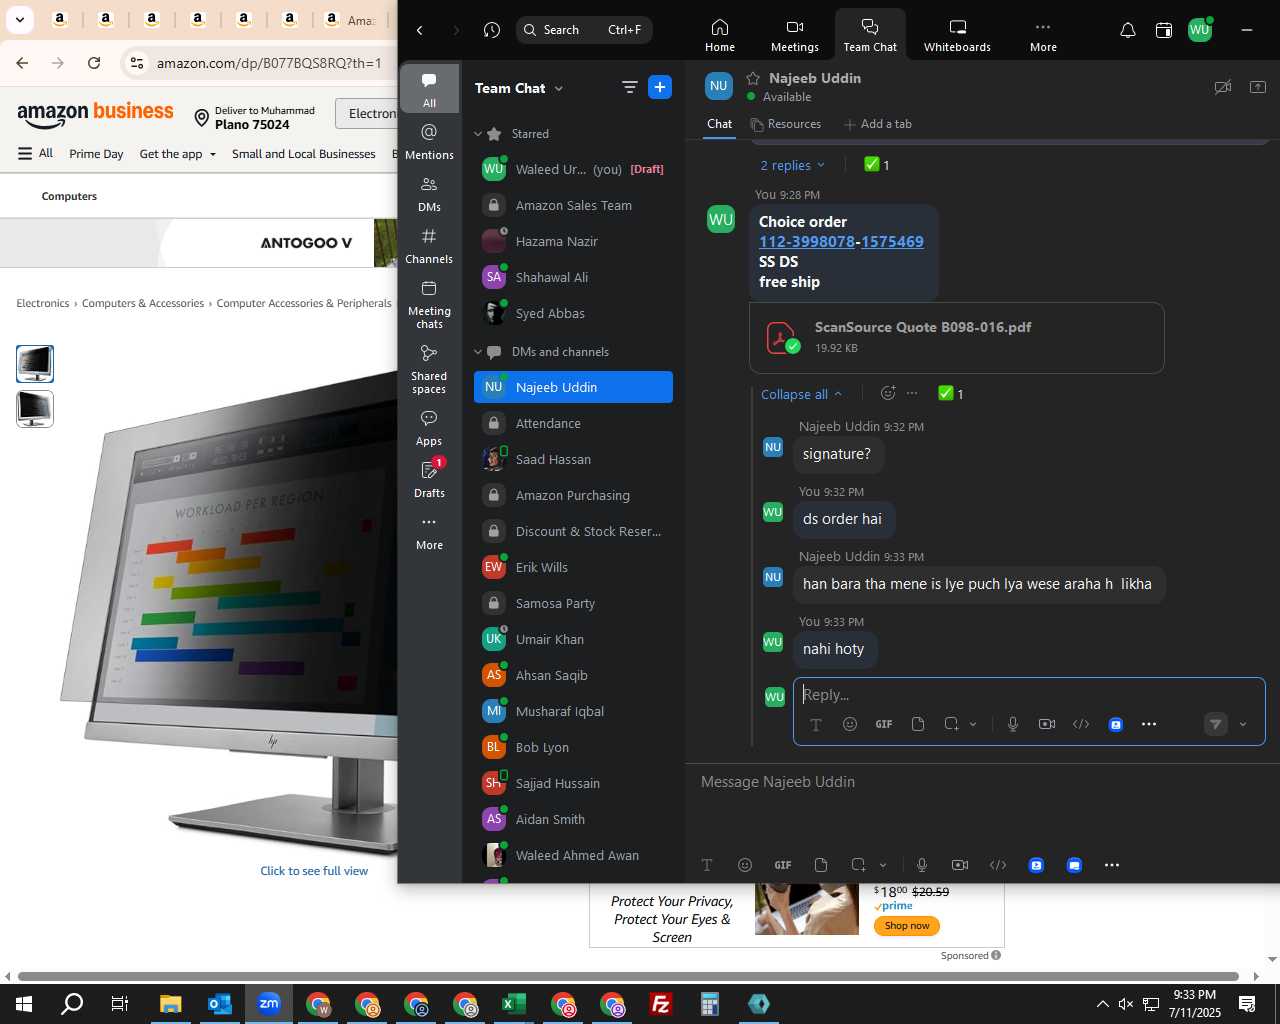1280x1024 pixels.
Task: Insert code snippet in reply box
Action: coord(1081,724)
